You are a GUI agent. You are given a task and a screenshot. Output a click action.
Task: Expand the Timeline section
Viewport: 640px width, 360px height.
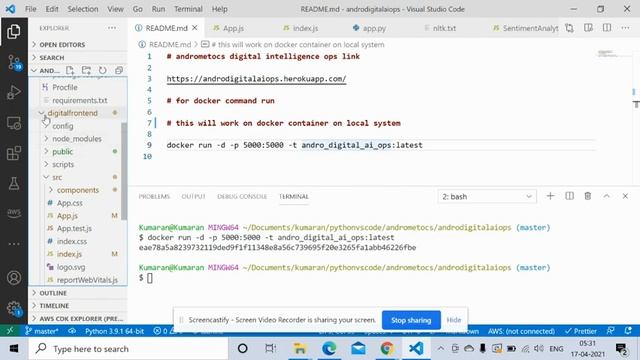78,306
